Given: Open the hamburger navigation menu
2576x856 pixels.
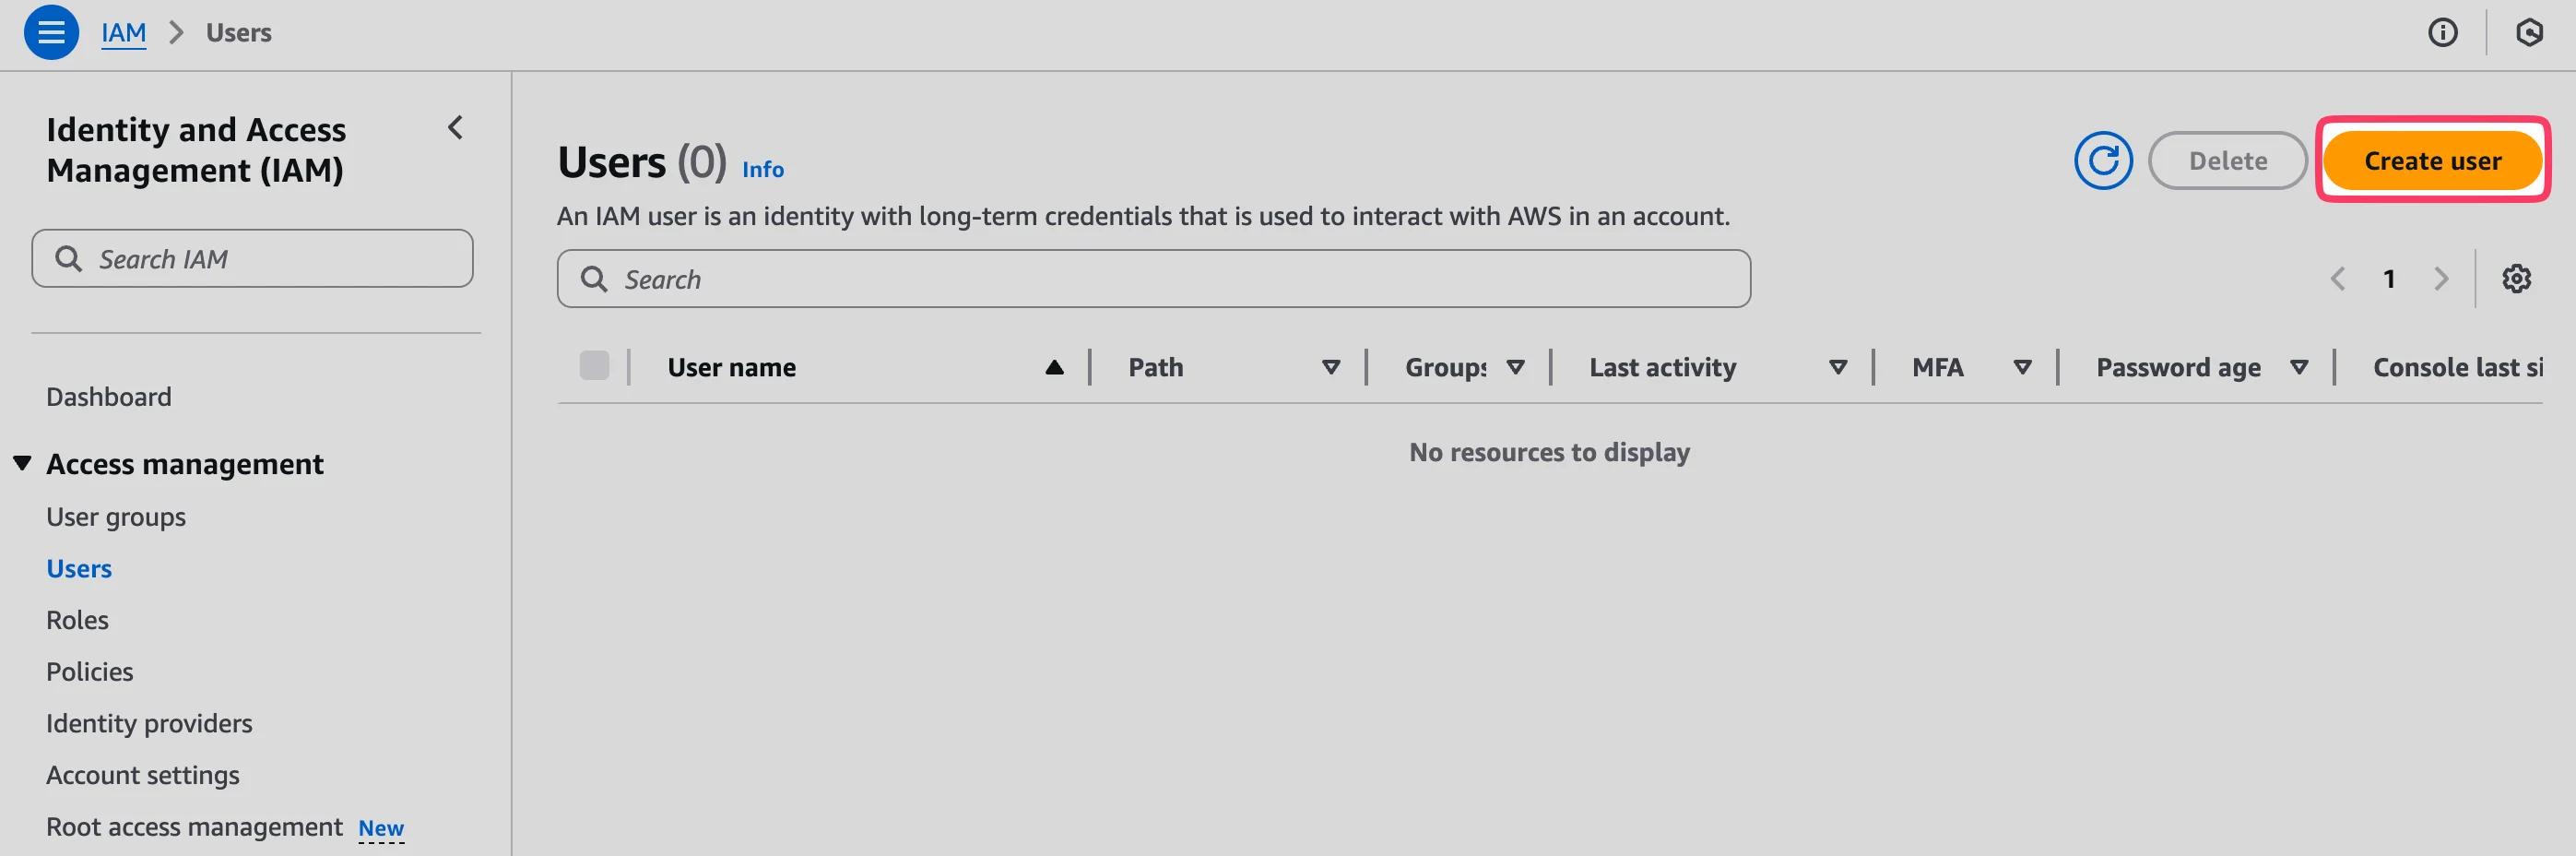Looking at the screenshot, I should coord(51,32).
